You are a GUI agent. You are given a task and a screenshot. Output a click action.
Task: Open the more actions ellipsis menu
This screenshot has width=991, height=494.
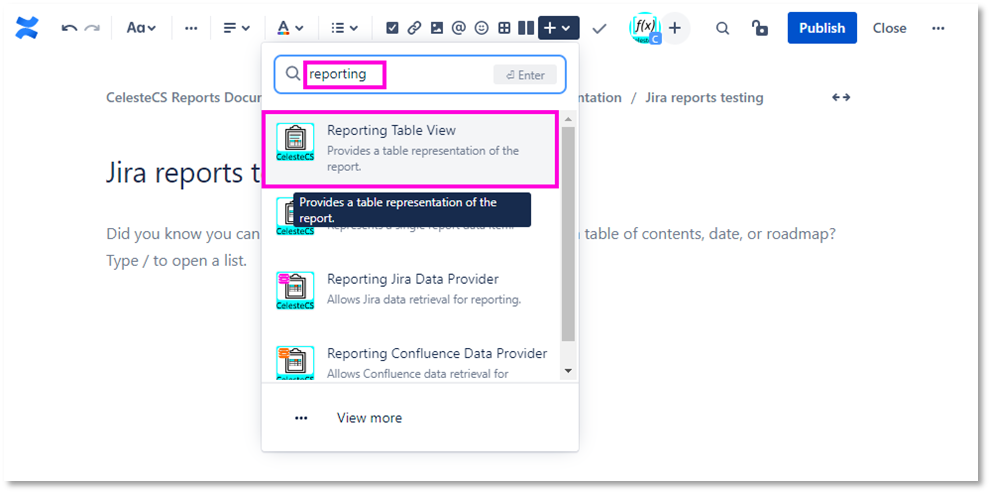[x=938, y=28]
